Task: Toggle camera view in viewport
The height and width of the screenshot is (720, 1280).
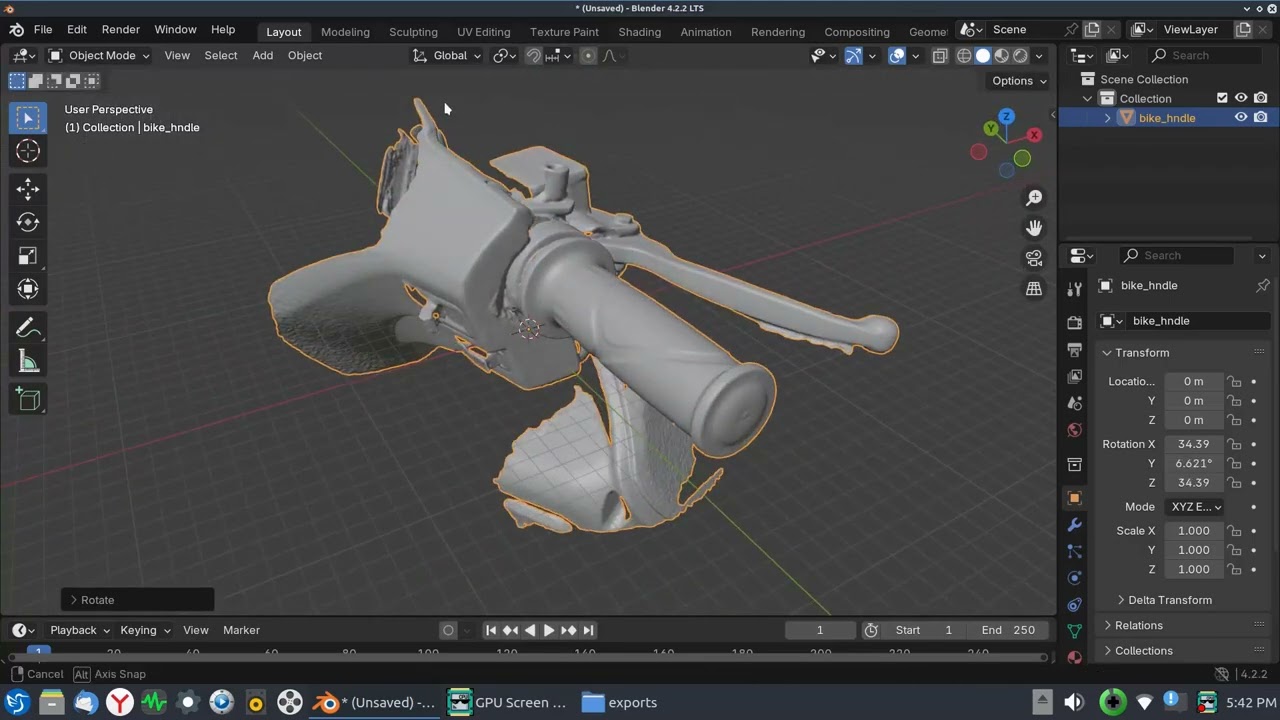Action: [1034, 258]
